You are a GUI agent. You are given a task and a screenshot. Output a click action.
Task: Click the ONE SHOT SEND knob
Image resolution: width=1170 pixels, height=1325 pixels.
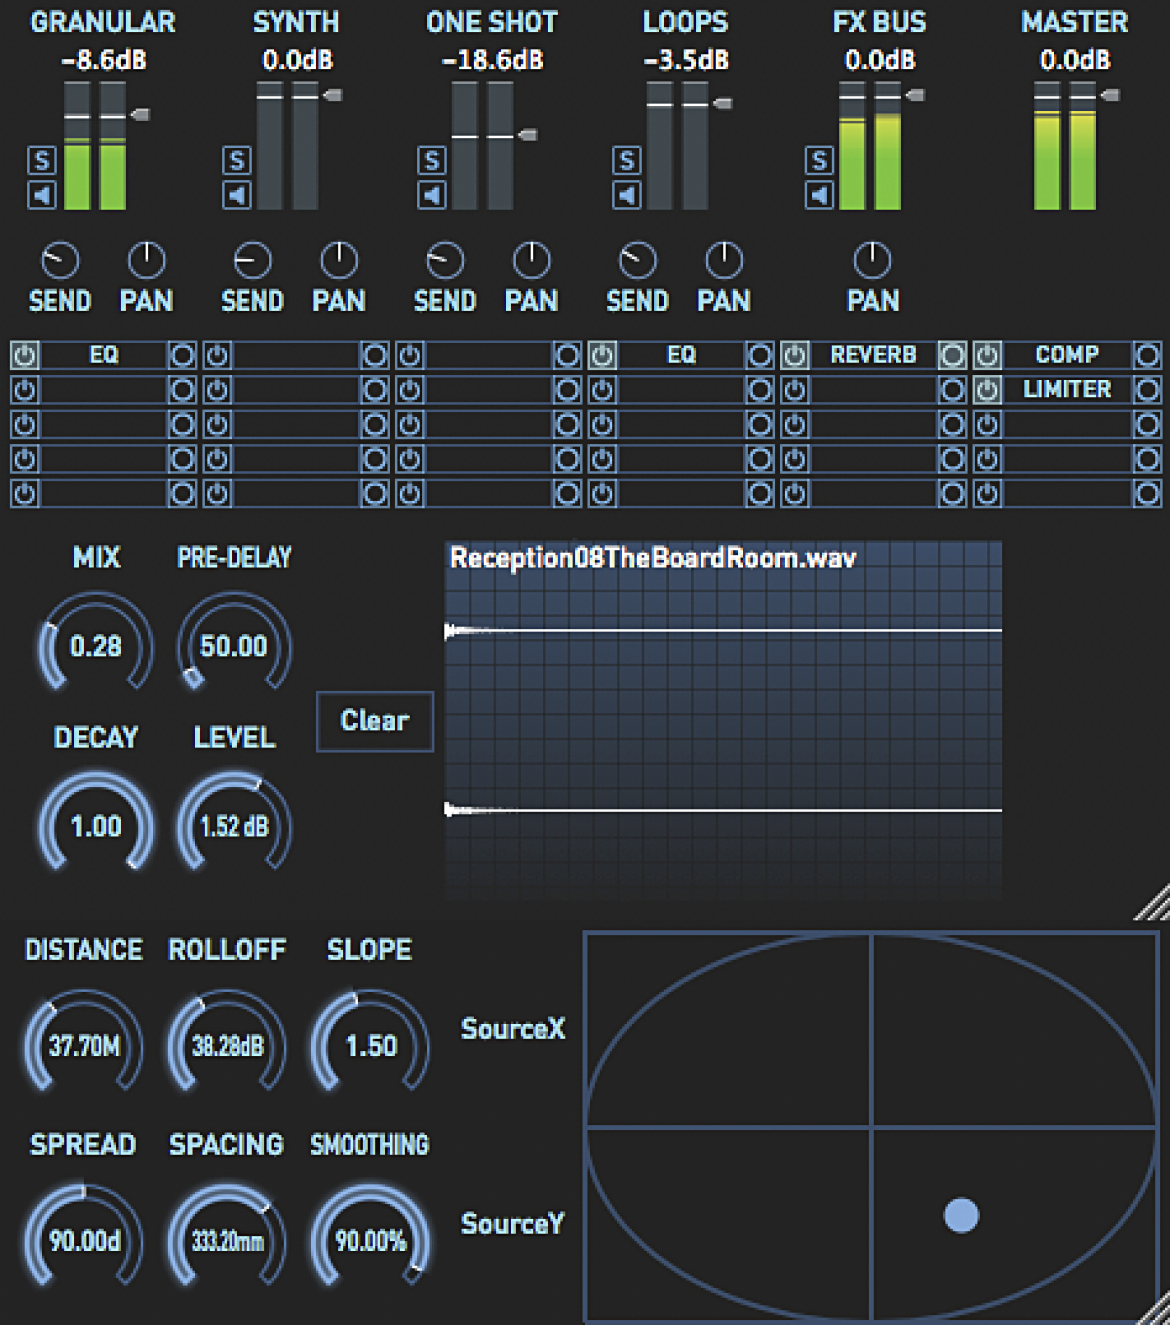(445, 261)
